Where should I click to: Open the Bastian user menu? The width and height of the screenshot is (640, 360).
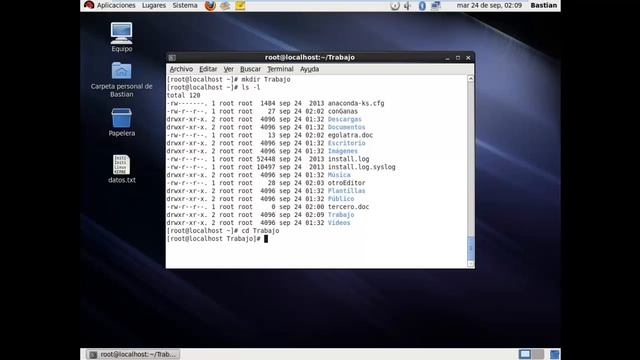coord(544,5)
